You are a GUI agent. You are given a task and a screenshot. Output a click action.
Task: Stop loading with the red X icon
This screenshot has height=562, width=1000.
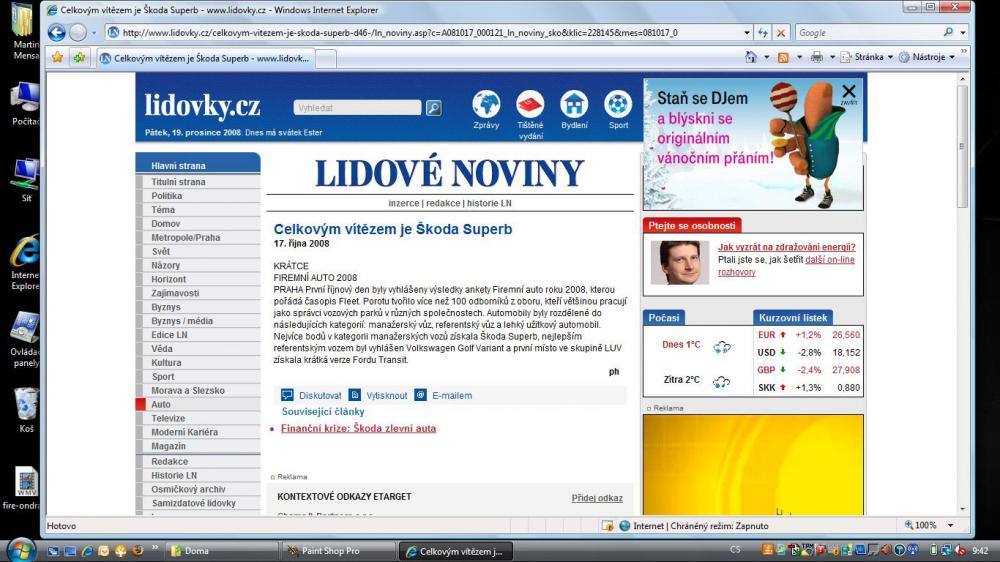click(x=781, y=32)
